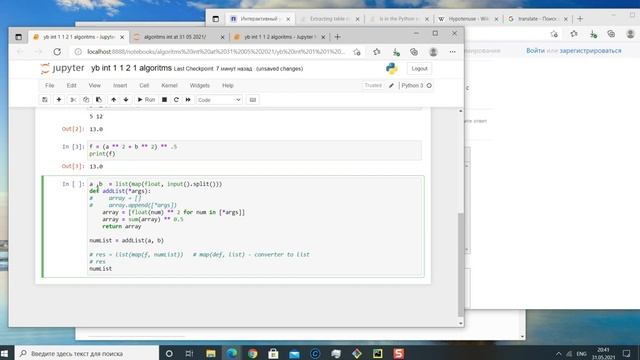Open the Insert menu
640x360 pixels.
[120, 85]
